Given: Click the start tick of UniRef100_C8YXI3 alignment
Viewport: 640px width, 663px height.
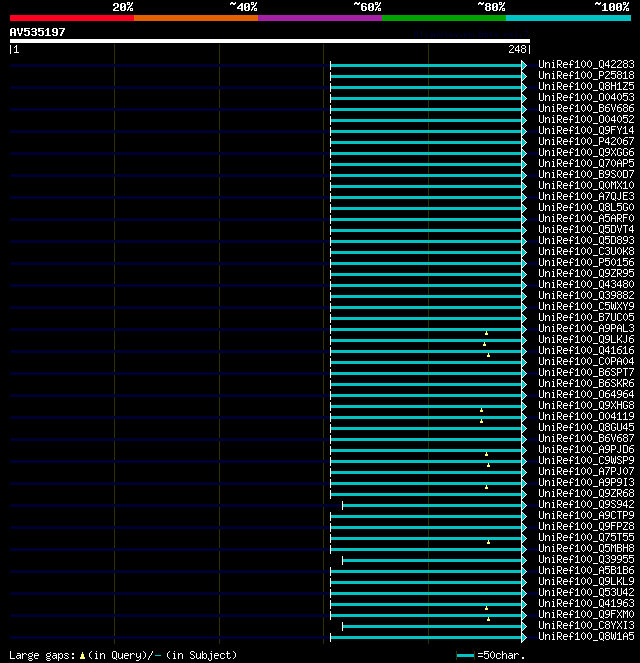Looking at the screenshot, I should (x=342, y=626).
